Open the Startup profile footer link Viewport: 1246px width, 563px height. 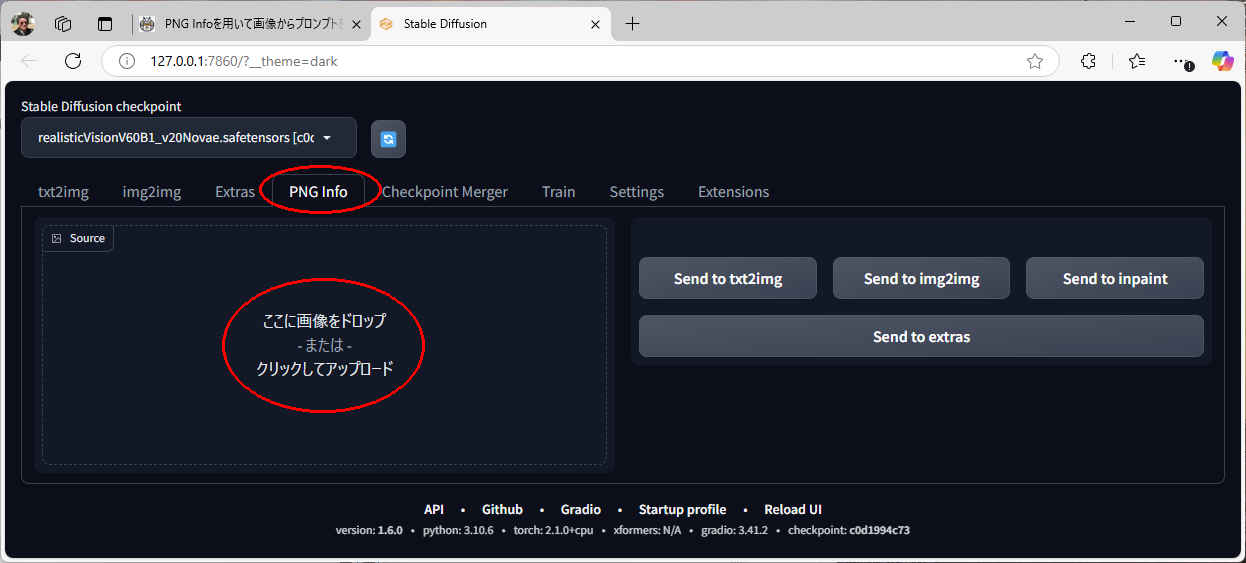(682, 509)
